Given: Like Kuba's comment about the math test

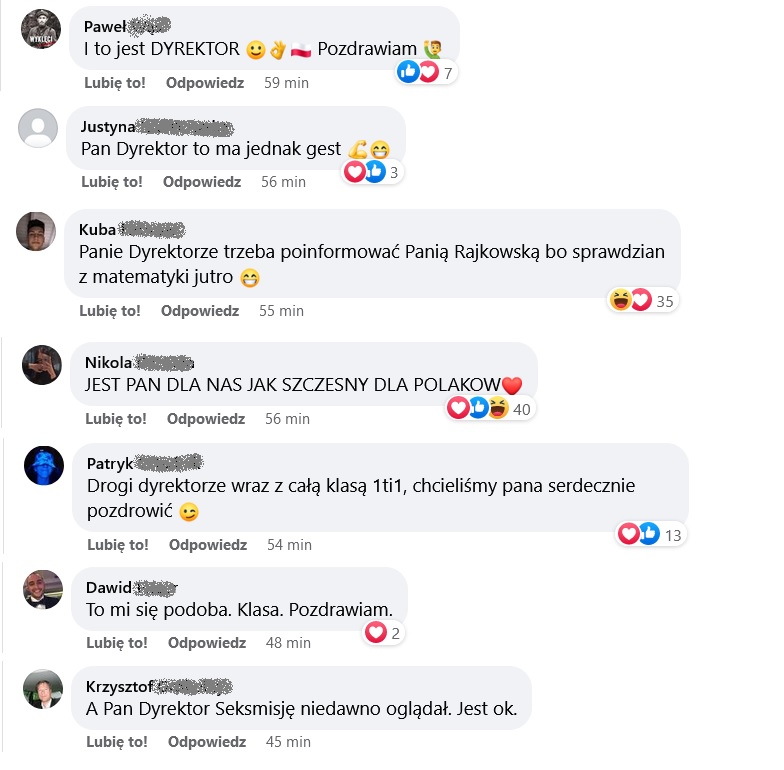Looking at the screenshot, I should 110,310.
